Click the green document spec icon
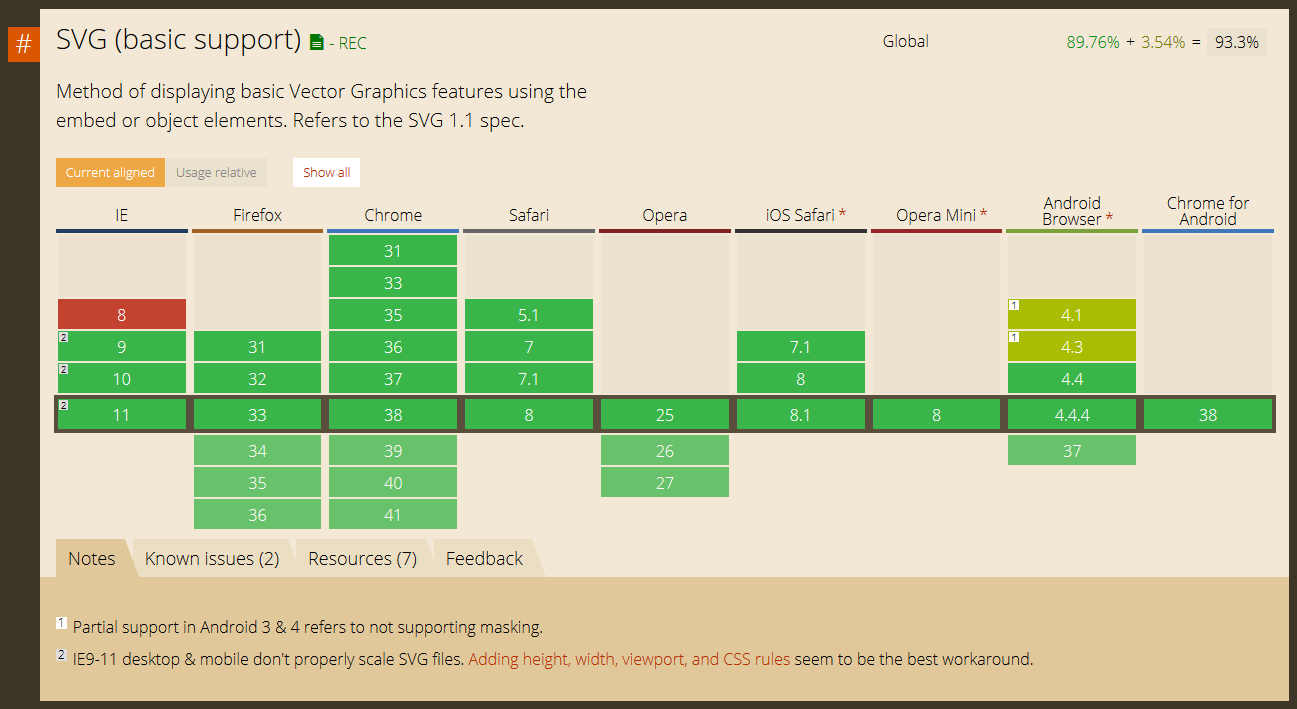This screenshot has width=1297, height=709. point(317,42)
